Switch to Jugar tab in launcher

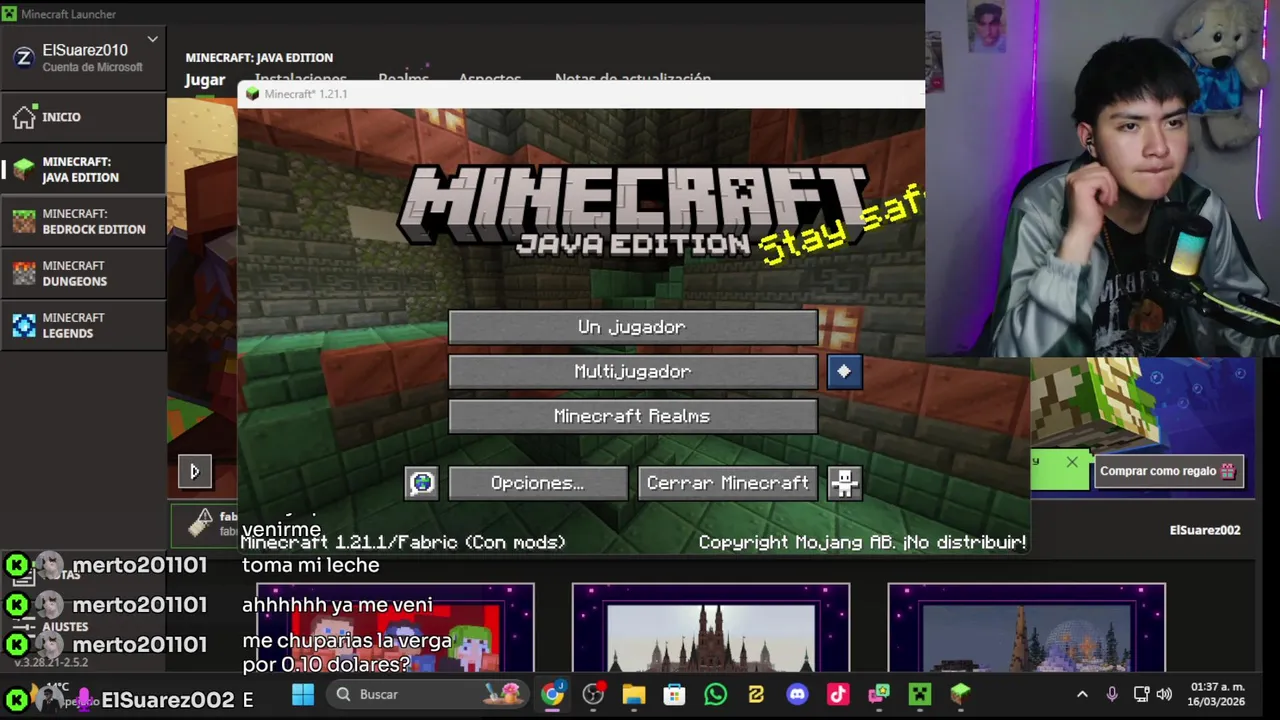click(x=205, y=80)
